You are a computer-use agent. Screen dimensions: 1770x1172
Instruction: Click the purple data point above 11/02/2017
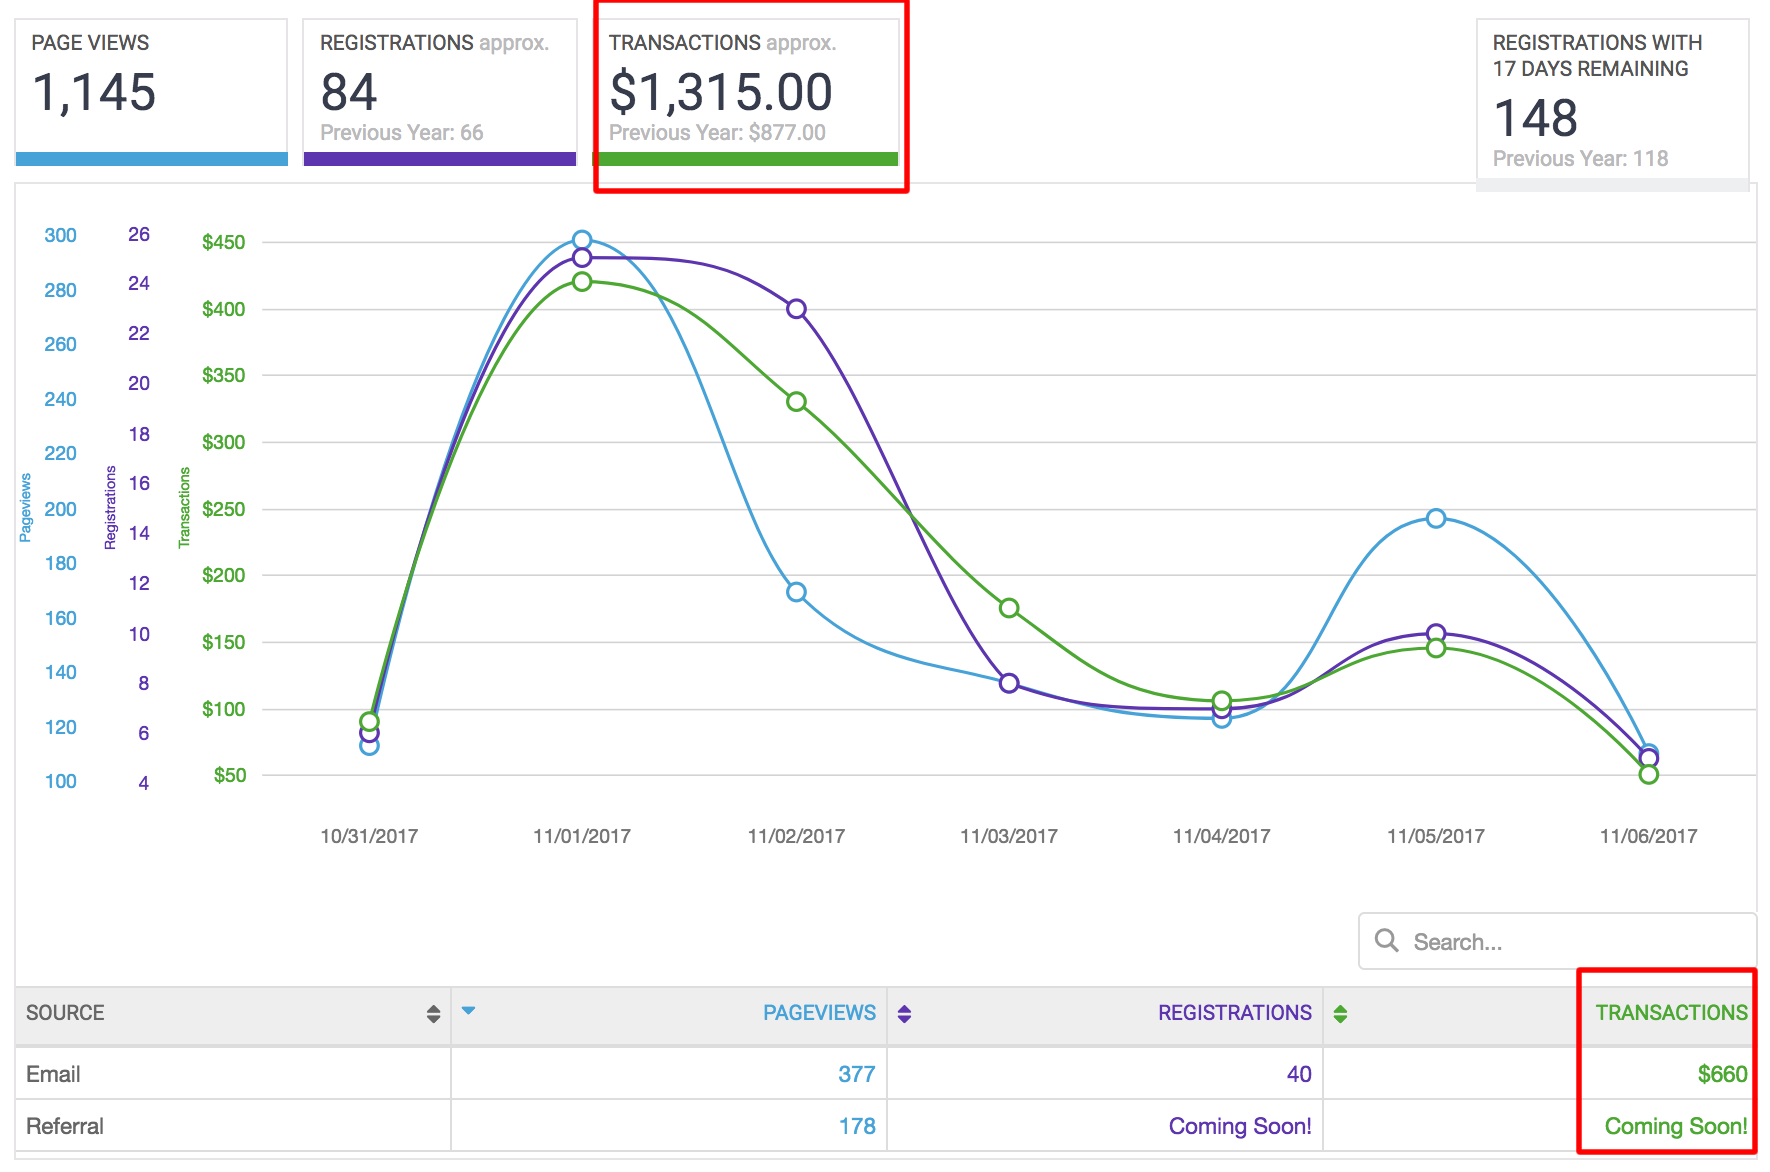point(795,308)
